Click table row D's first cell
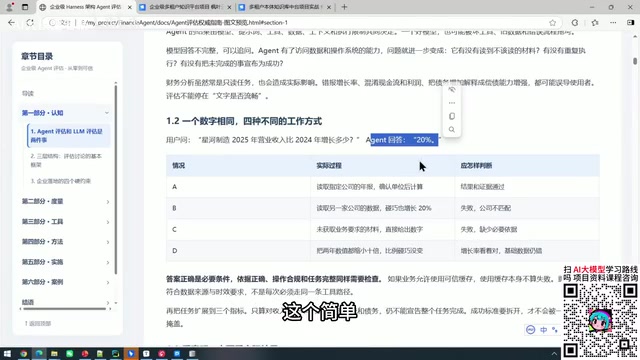This screenshot has height=360, width=640. [x=238, y=251]
